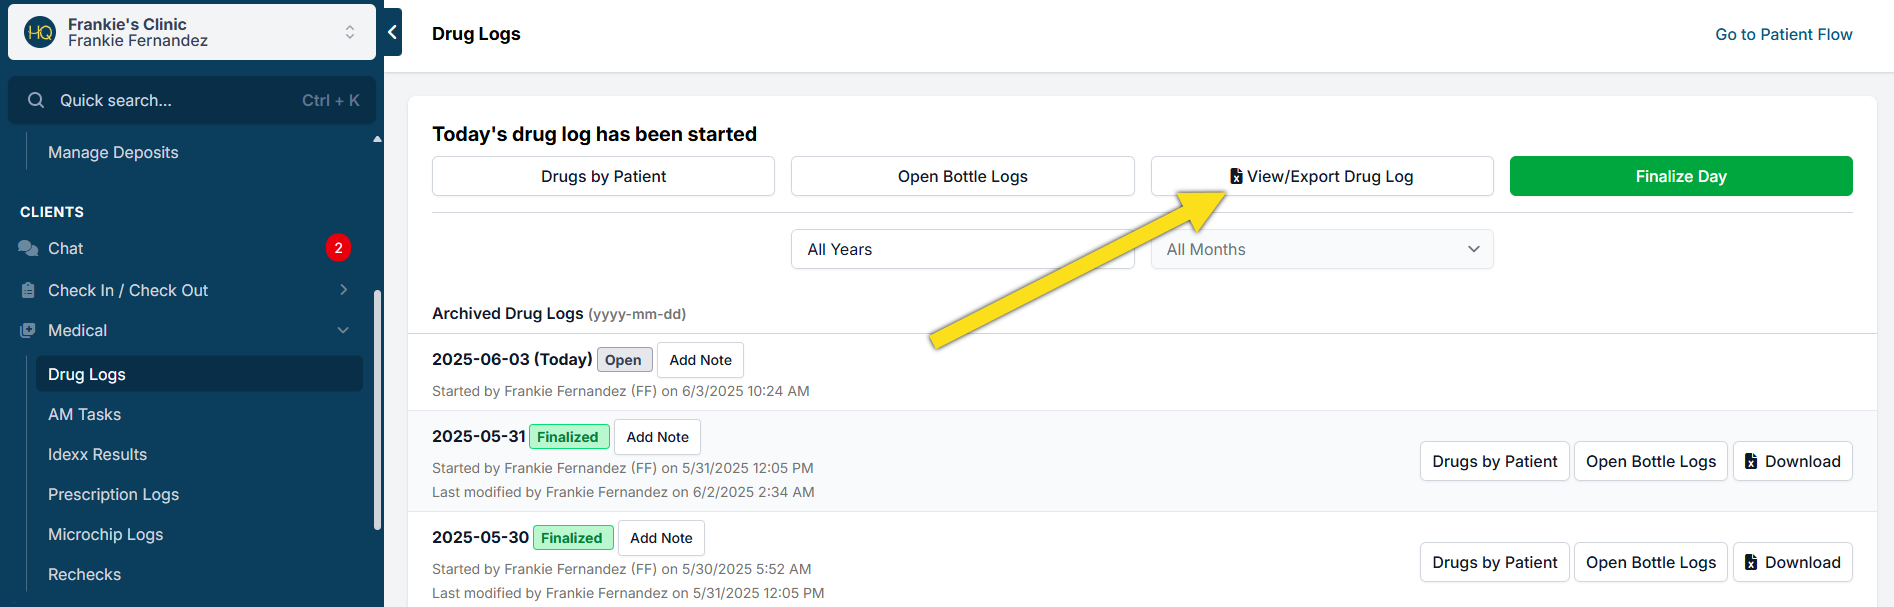Viewport: 1894px width, 607px height.
Task: Open the All Years dropdown
Action: [x=962, y=249]
